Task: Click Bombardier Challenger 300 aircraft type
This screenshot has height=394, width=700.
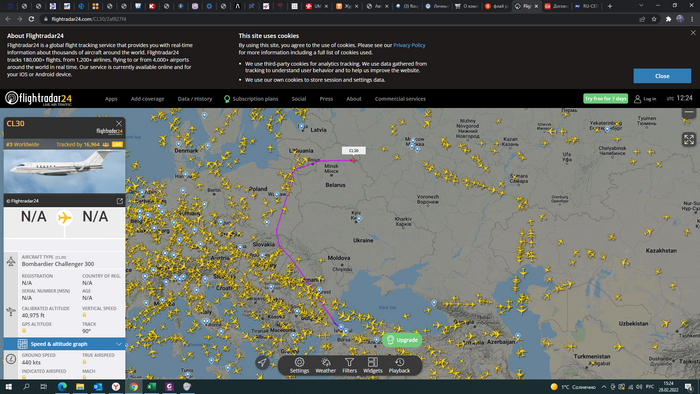Action: point(58,264)
